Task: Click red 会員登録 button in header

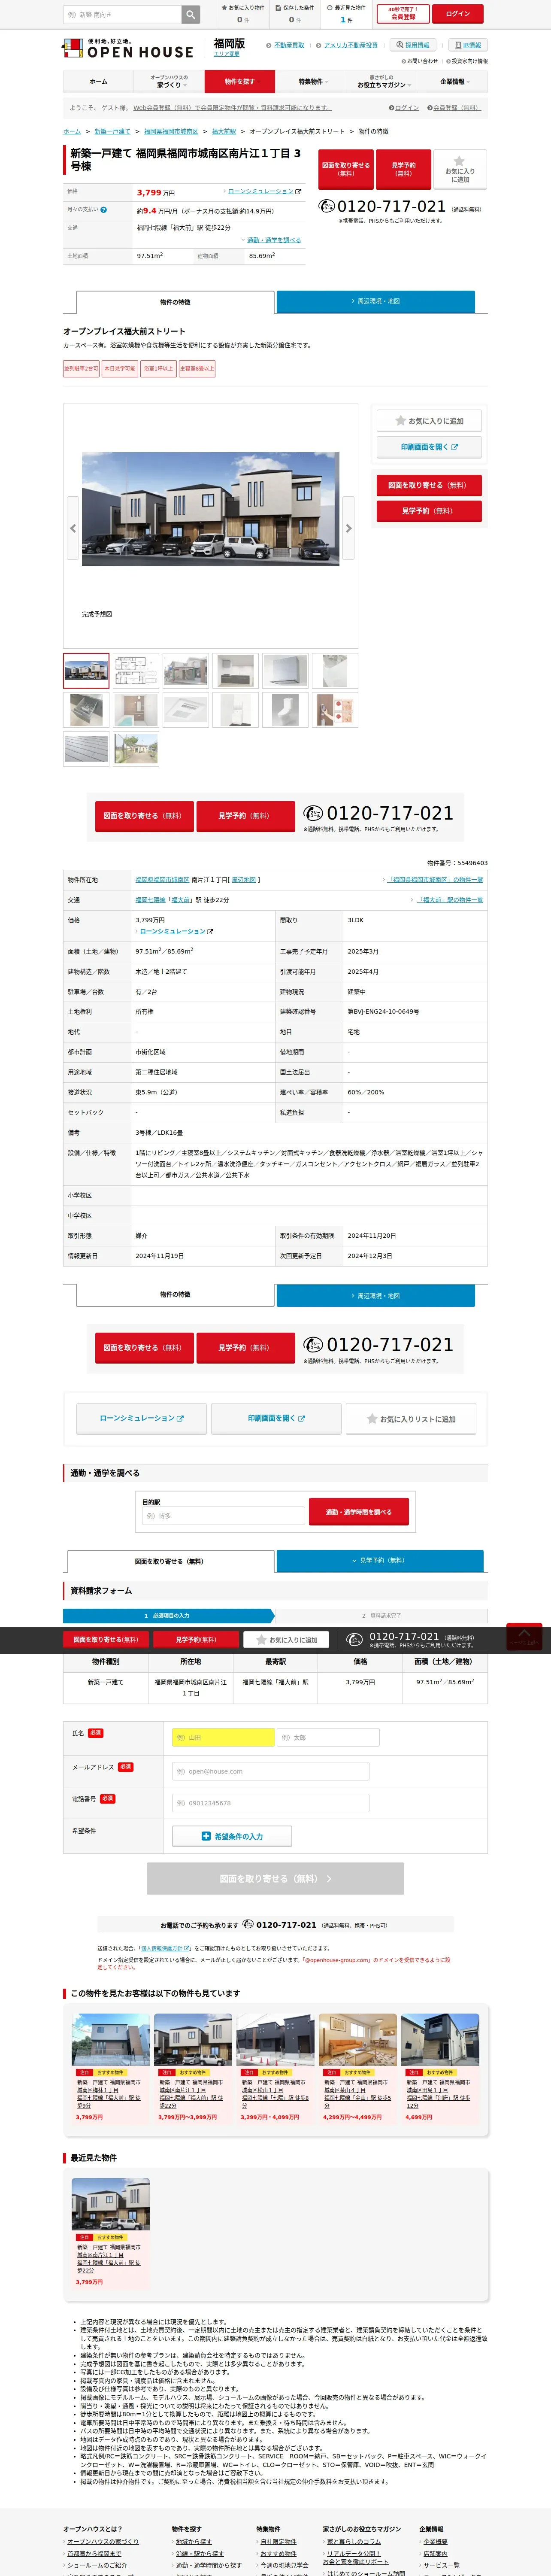Action: click(x=403, y=14)
